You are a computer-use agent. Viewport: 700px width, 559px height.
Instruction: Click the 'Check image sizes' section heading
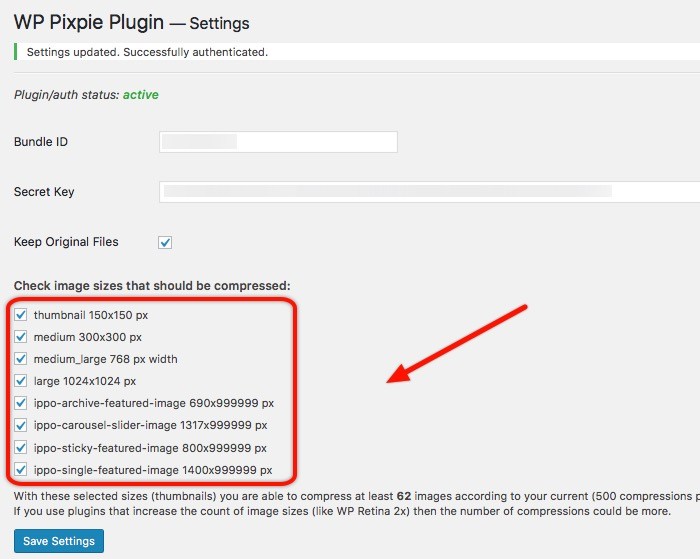click(x=152, y=286)
